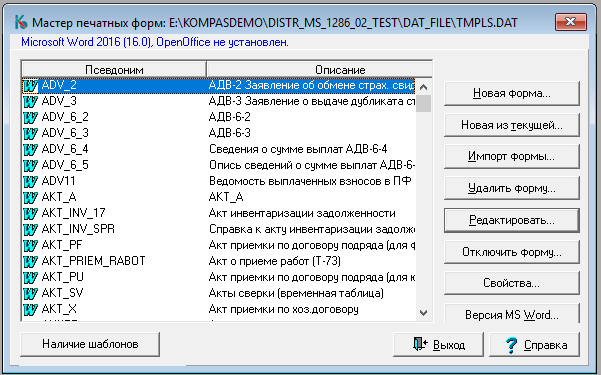
Task: Click the vertical scrollbar thumb
Action: point(424,104)
